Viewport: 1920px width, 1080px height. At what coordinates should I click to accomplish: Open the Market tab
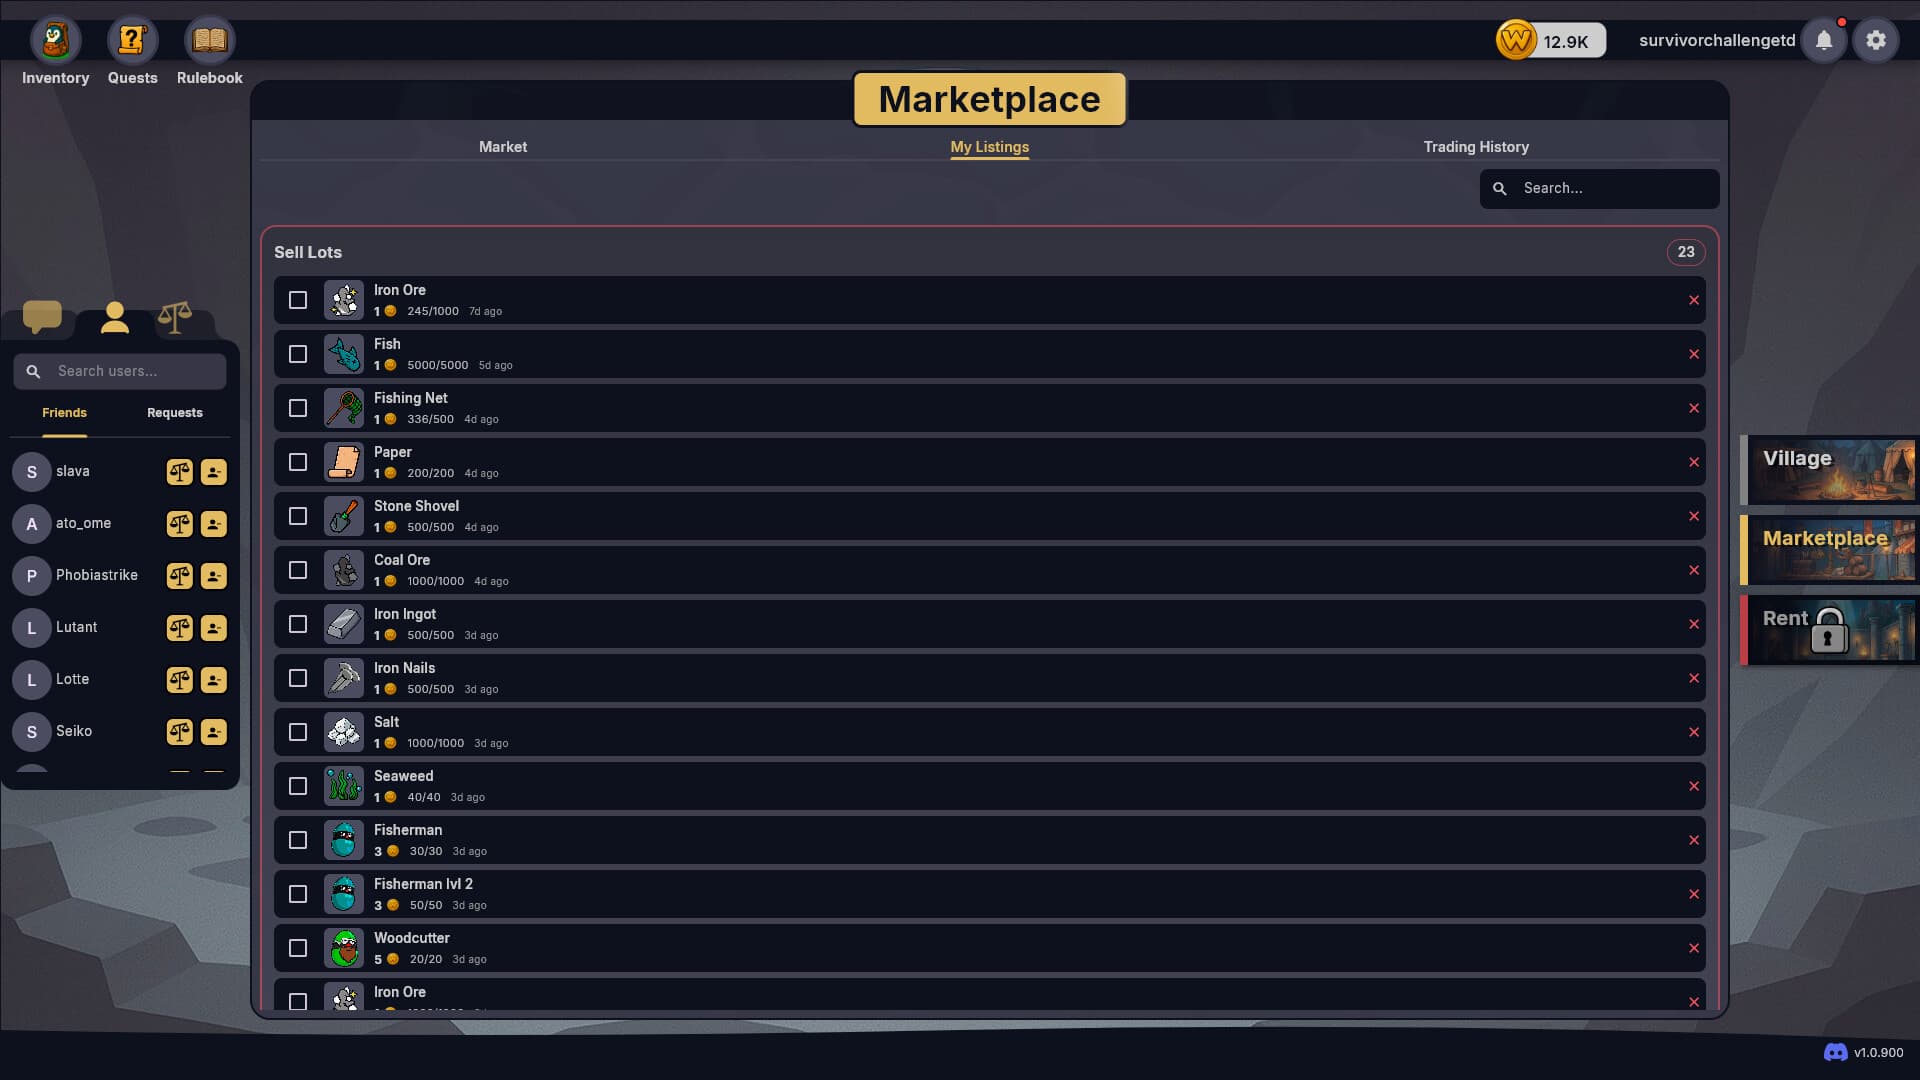point(503,146)
